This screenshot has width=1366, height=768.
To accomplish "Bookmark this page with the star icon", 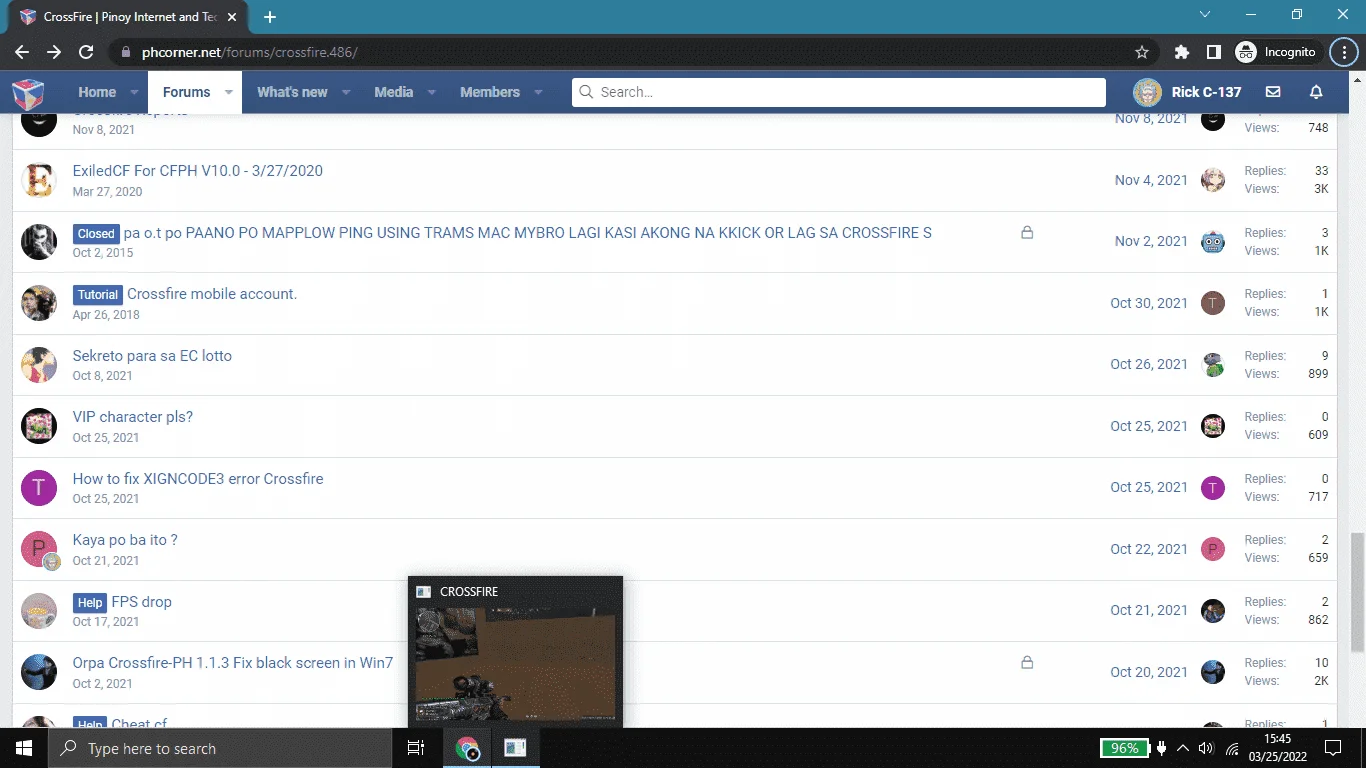I will pos(1142,52).
